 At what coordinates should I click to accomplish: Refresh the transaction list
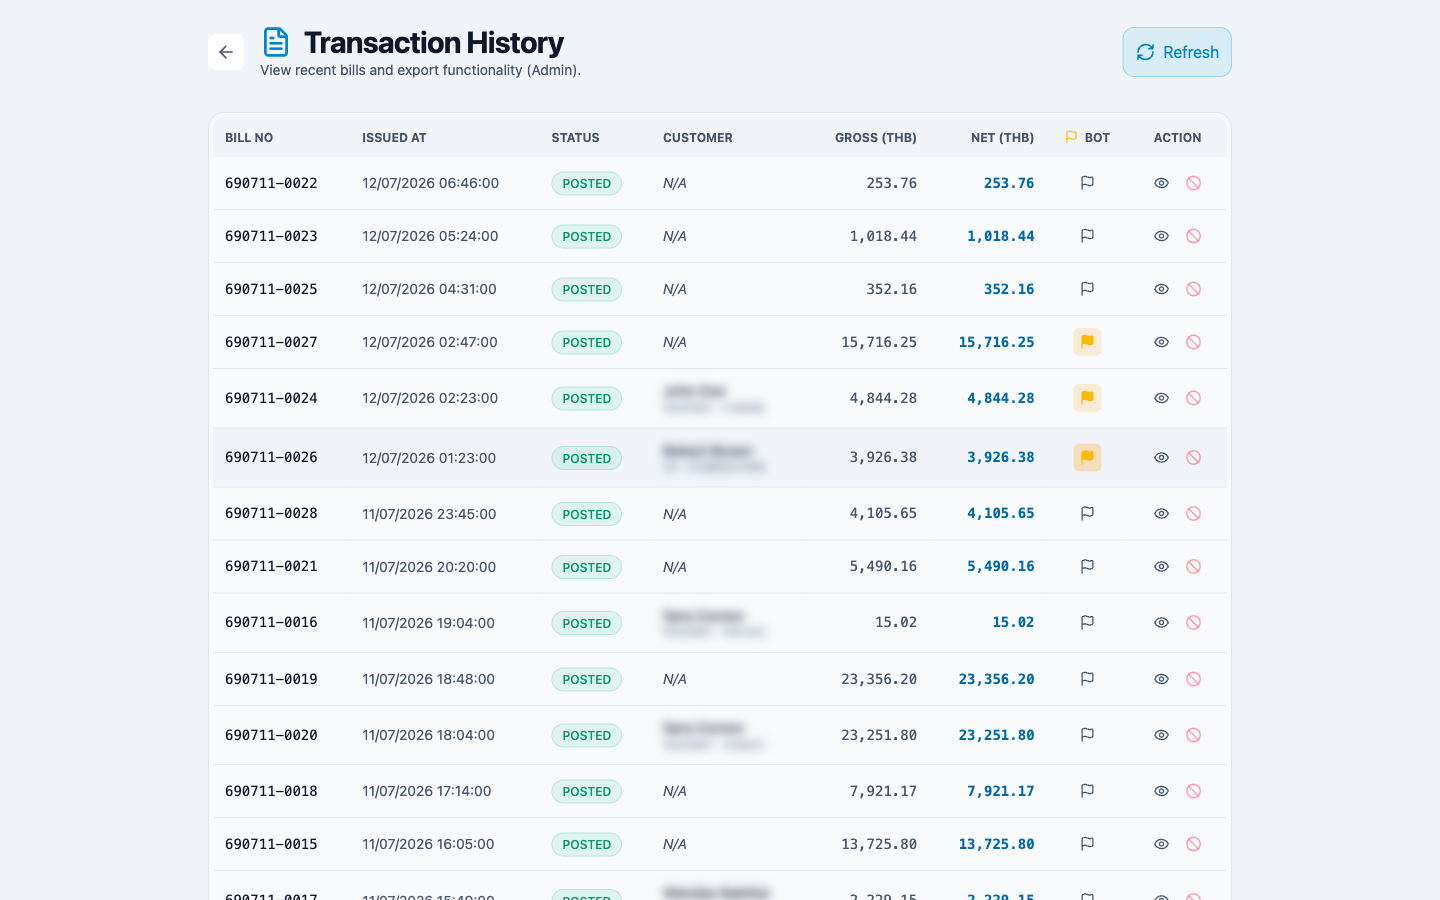[x=1177, y=52]
